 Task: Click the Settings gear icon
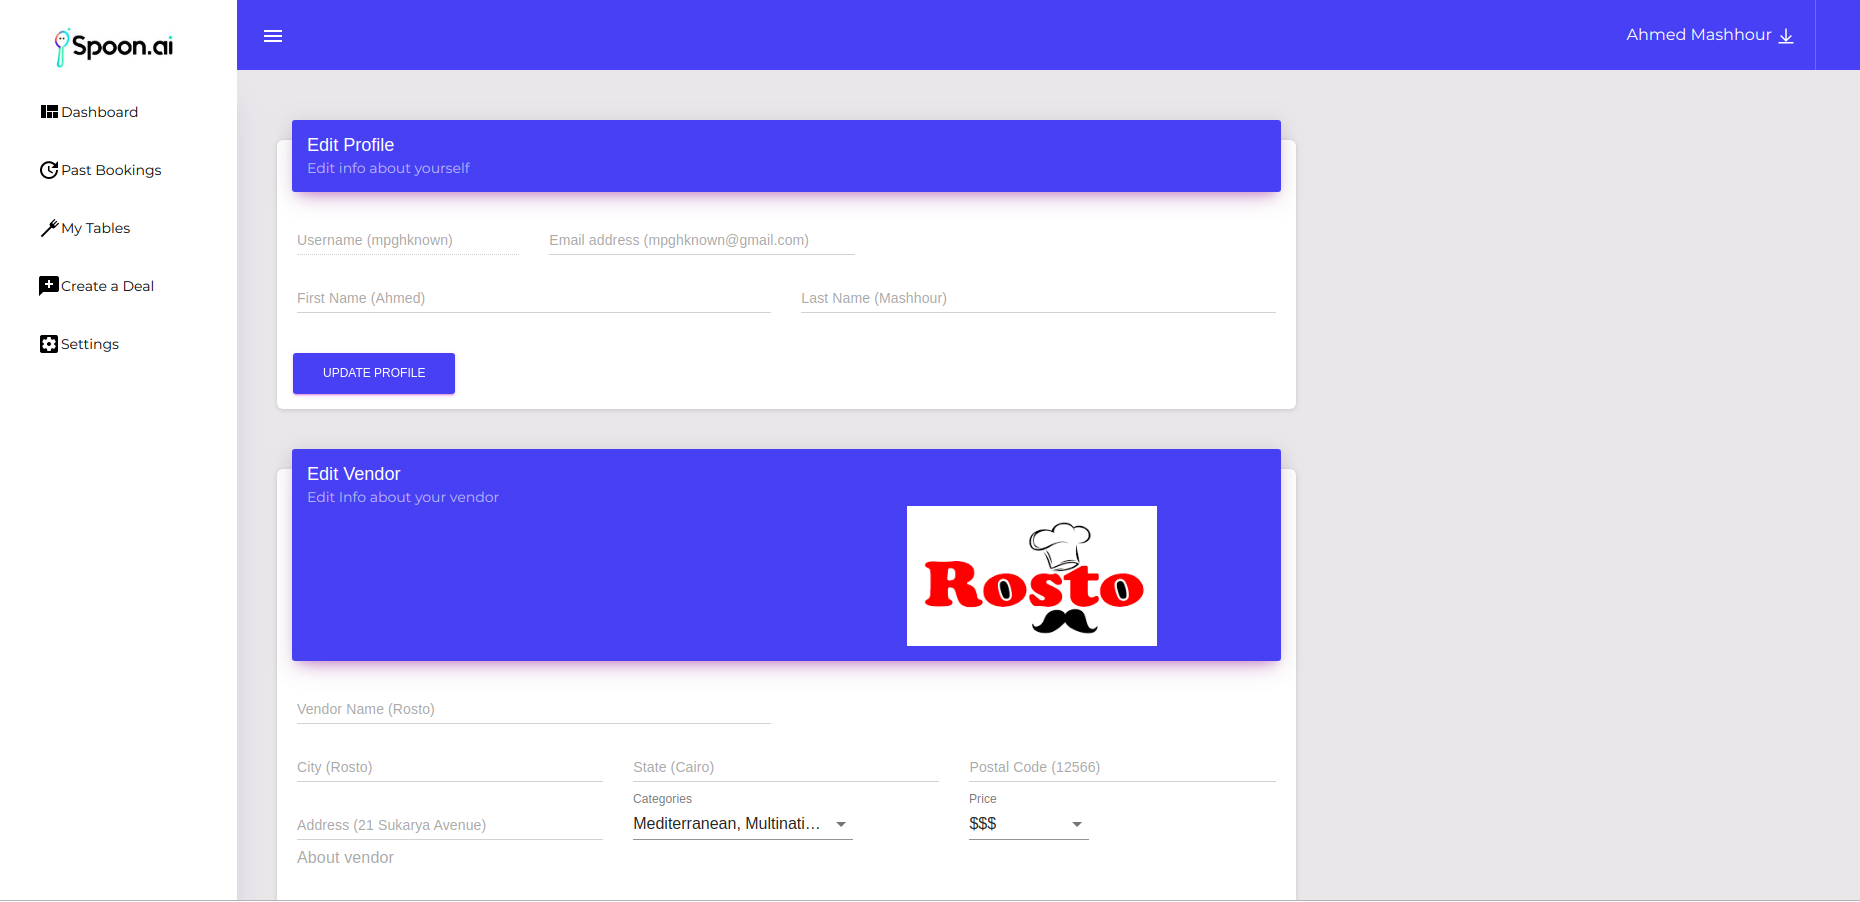click(49, 344)
